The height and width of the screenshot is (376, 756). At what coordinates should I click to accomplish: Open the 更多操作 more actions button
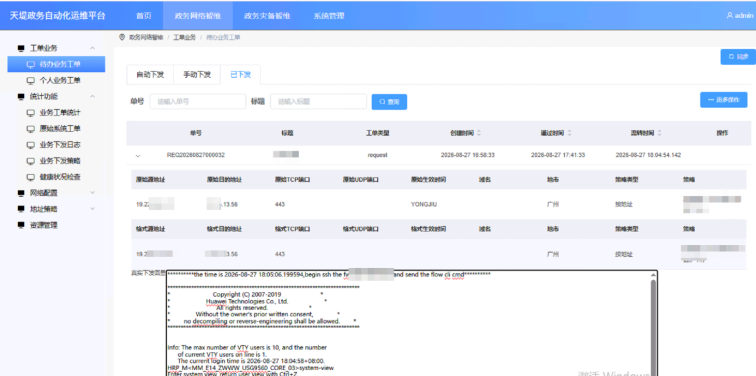click(724, 100)
